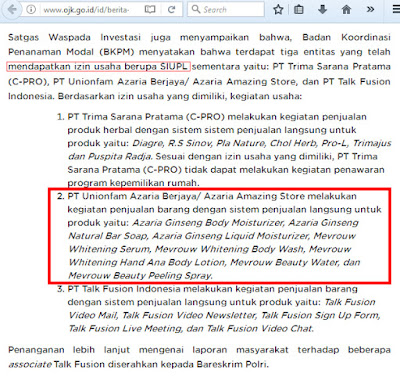
Task: Go to the home page icon
Action: (x=346, y=10)
